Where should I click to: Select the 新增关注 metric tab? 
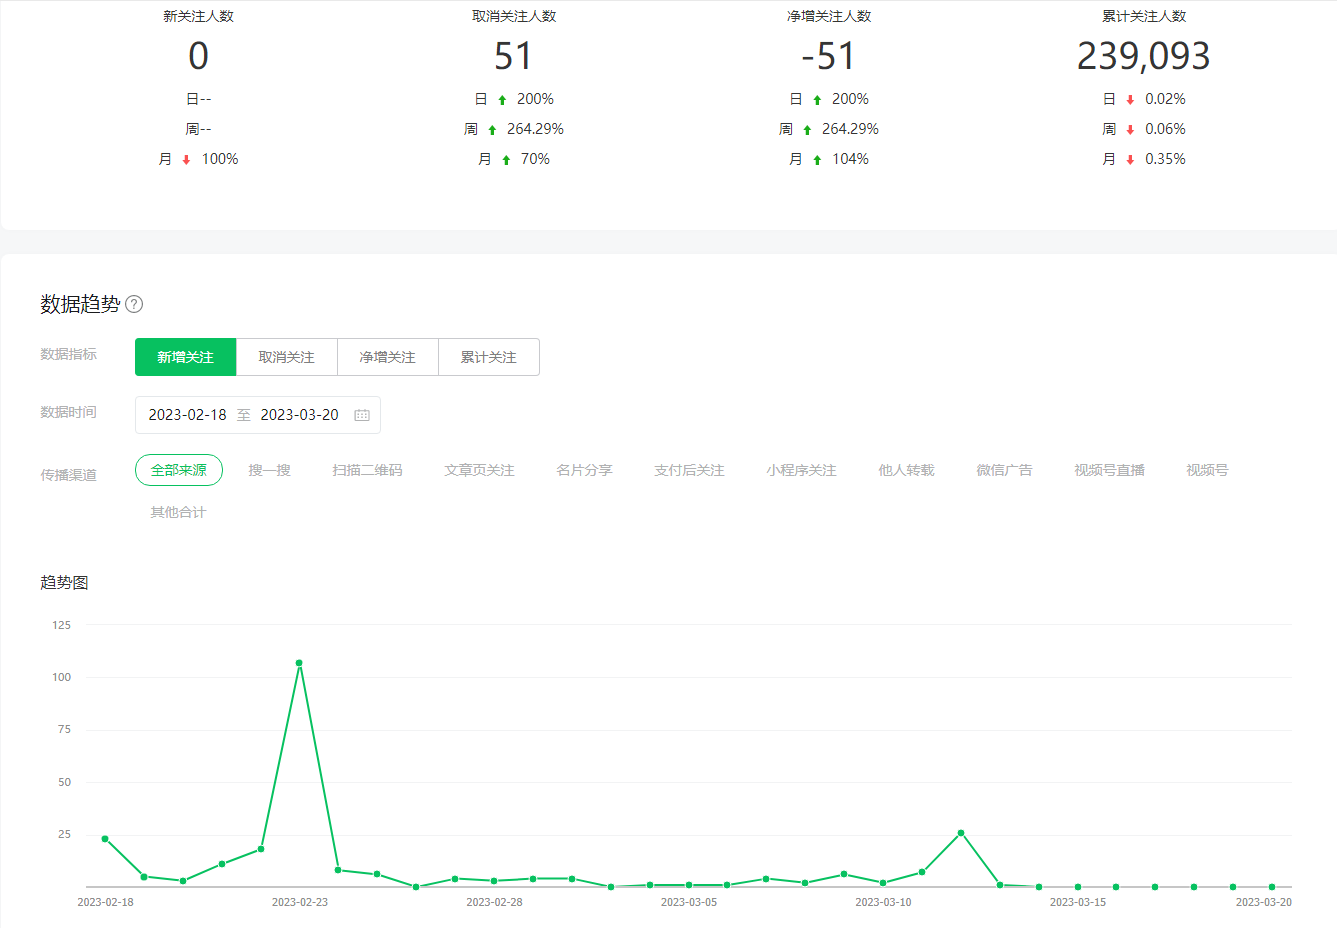(x=185, y=357)
